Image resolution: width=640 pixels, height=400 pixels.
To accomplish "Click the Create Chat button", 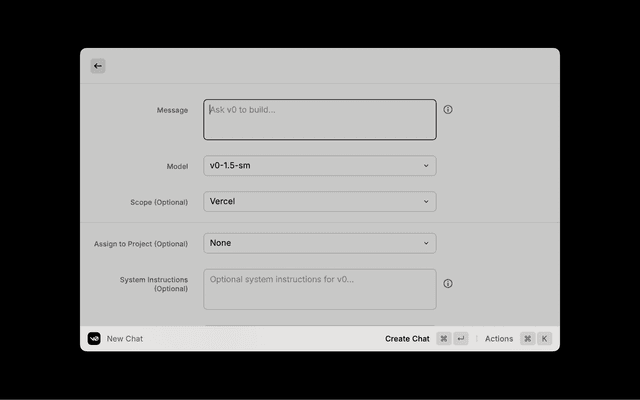I will [x=407, y=339].
